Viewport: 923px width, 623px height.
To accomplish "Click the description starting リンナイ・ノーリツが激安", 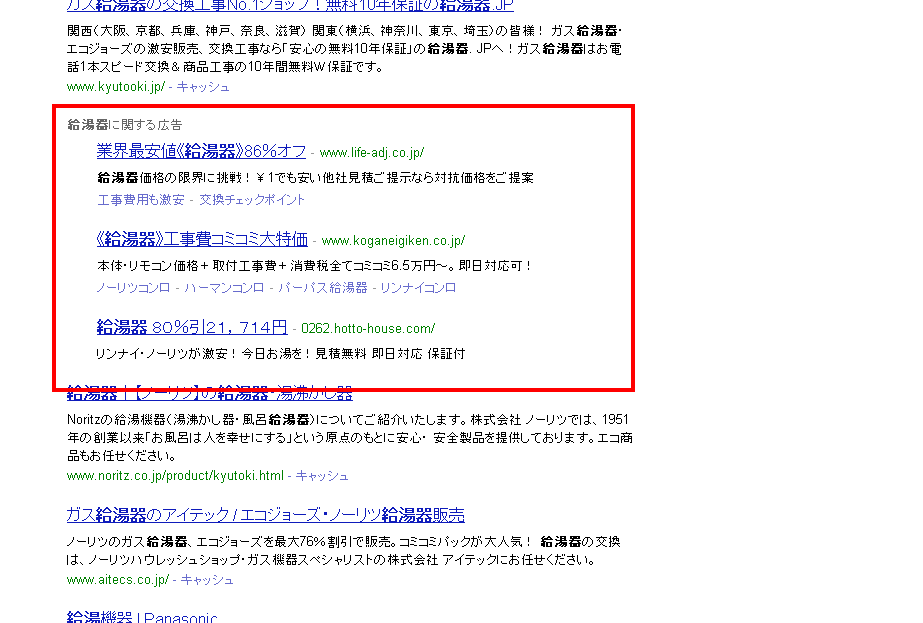I will tap(280, 353).
